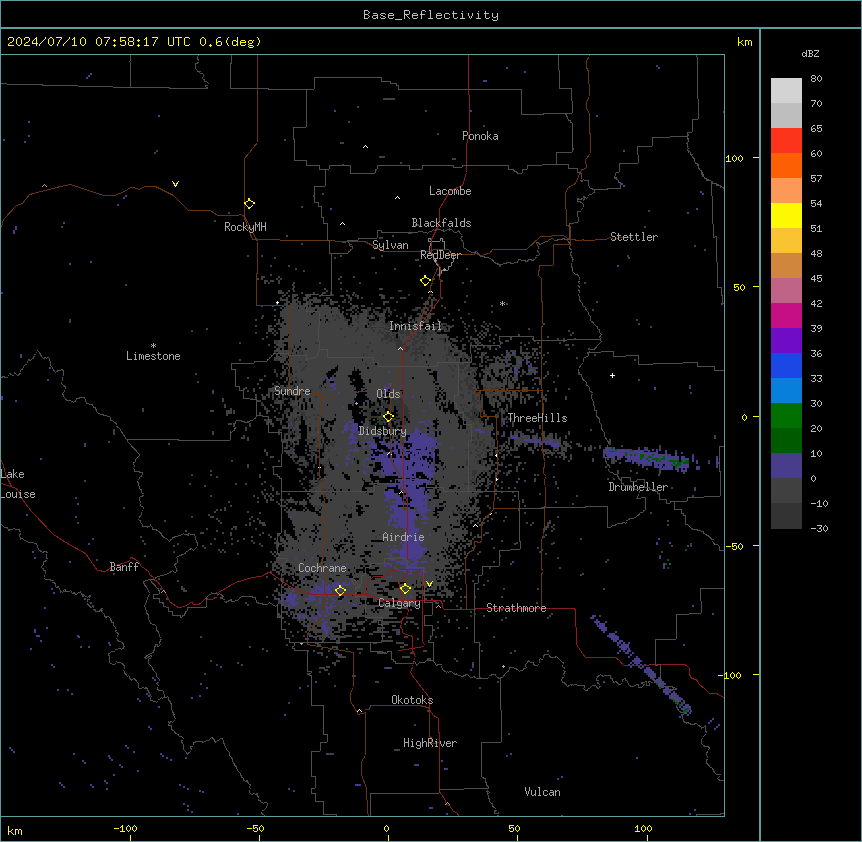Click the Didsbury label
Image resolution: width=862 pixels, height=842 pixels.
pyautogui.click(x=382, y=431)
